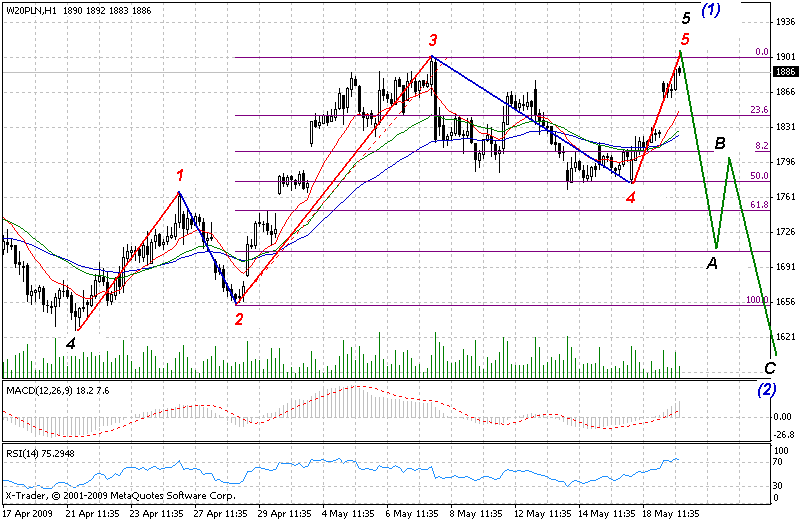
Task: Click the blue (2) wave label
Action: click(x=766, y=390)
